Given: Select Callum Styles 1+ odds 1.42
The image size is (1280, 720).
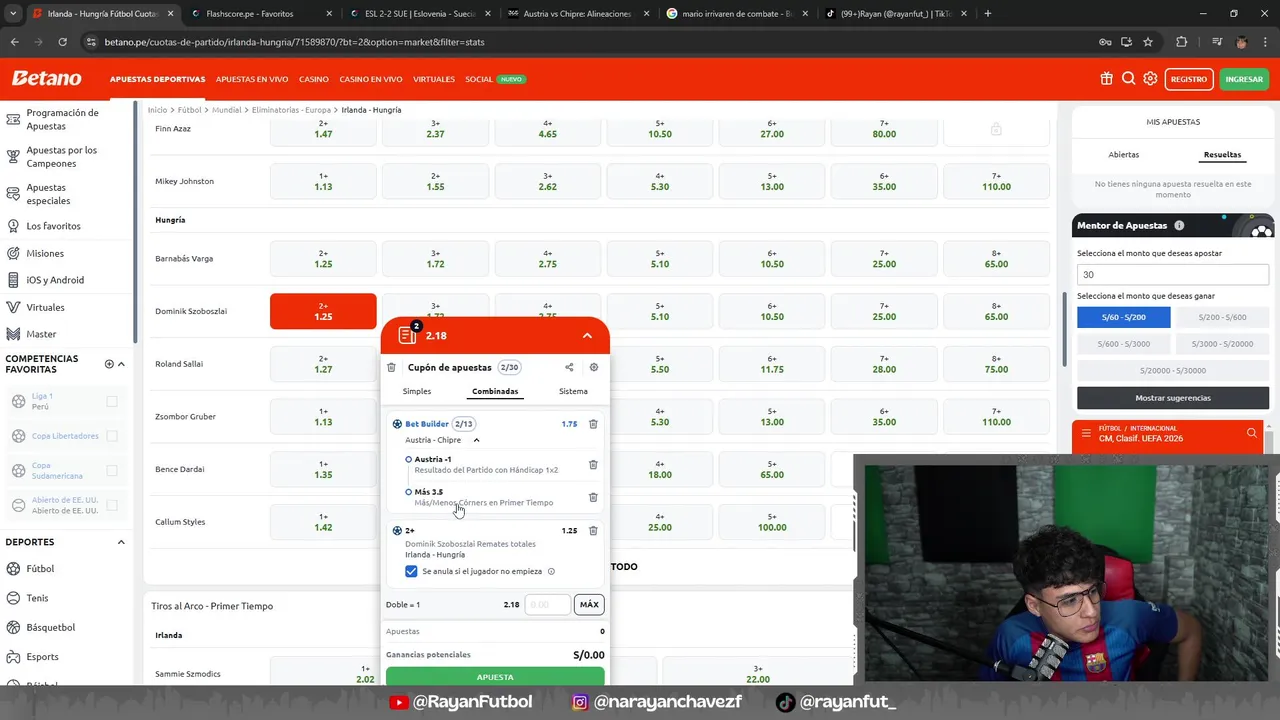Looking at the screenshot, I should (323, 522).
